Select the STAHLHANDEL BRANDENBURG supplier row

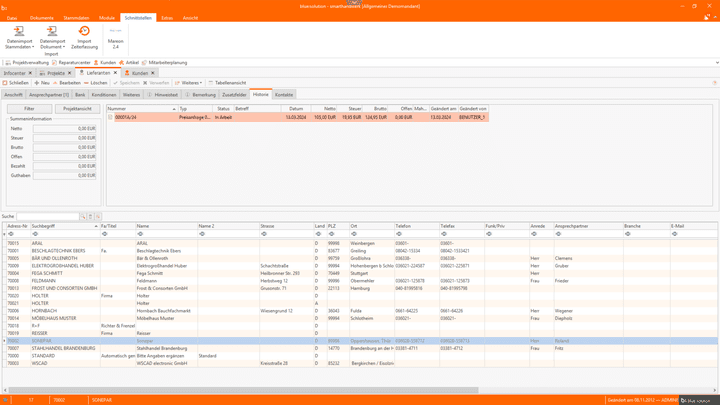(x=60, y=348)
